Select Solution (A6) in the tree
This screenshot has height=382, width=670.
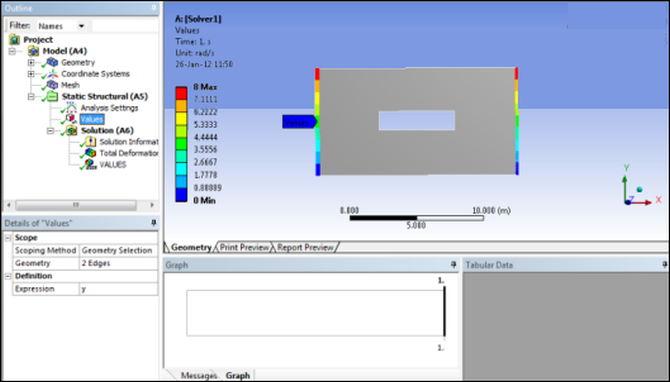pos(107,130)
